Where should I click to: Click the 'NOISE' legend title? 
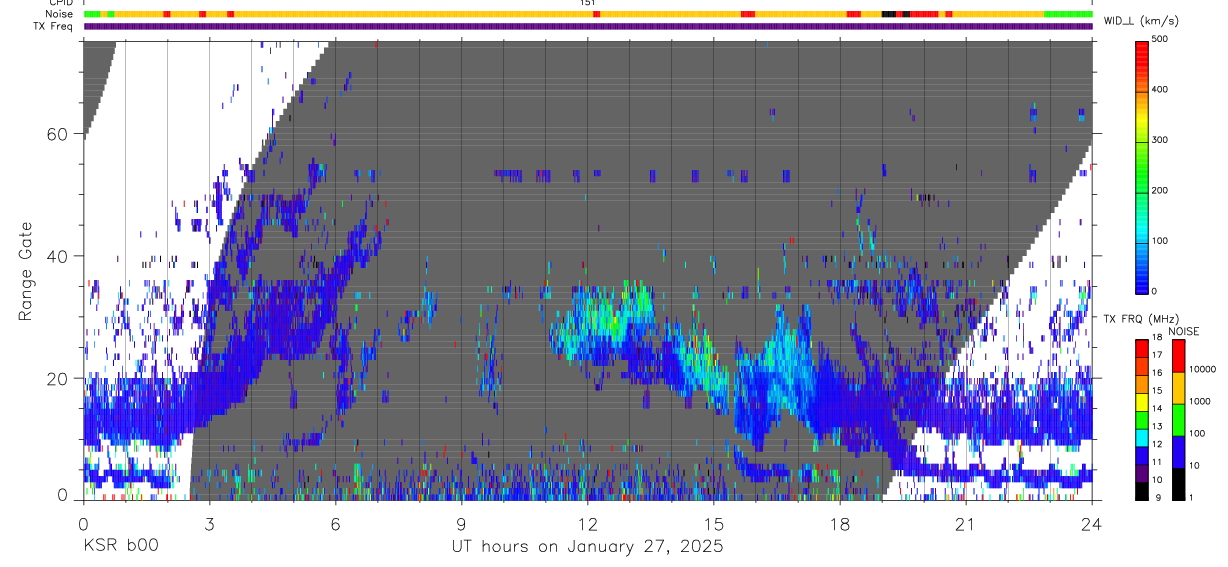point(1185,331)
